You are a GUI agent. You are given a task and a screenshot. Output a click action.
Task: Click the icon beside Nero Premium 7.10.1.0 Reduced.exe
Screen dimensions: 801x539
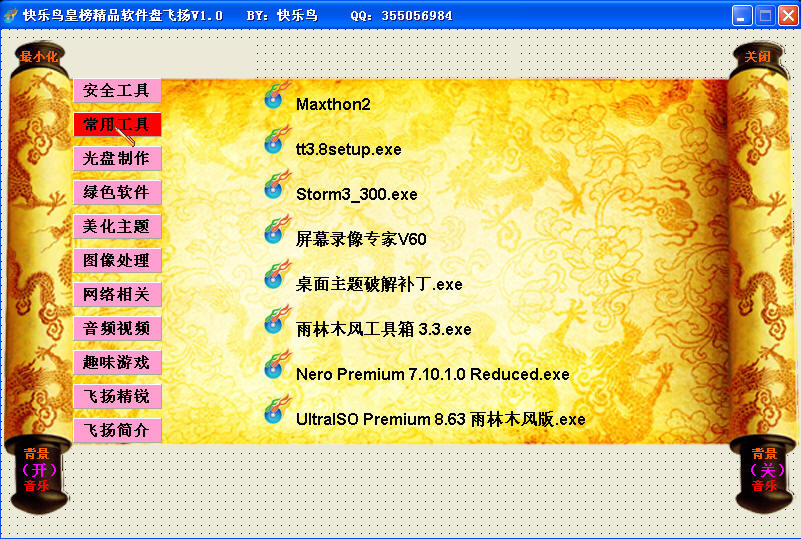(277, 365)
